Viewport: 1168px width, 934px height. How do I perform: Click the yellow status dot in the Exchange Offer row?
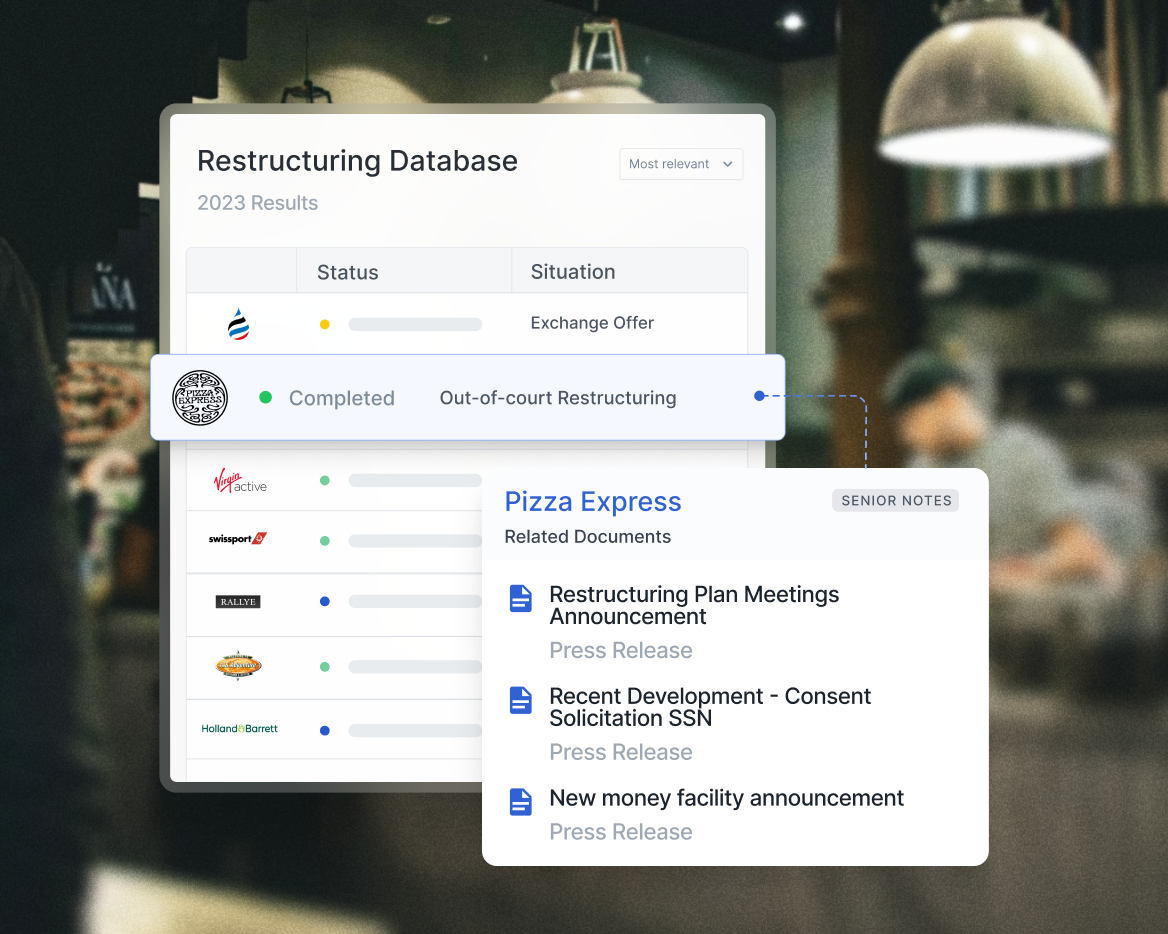325,324
